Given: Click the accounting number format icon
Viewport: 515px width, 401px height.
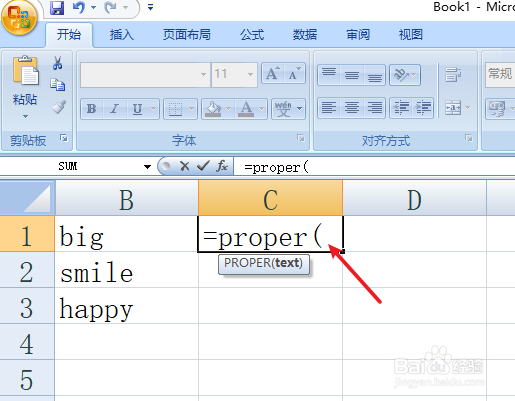Looking at the screenshot, I should 497,109.
